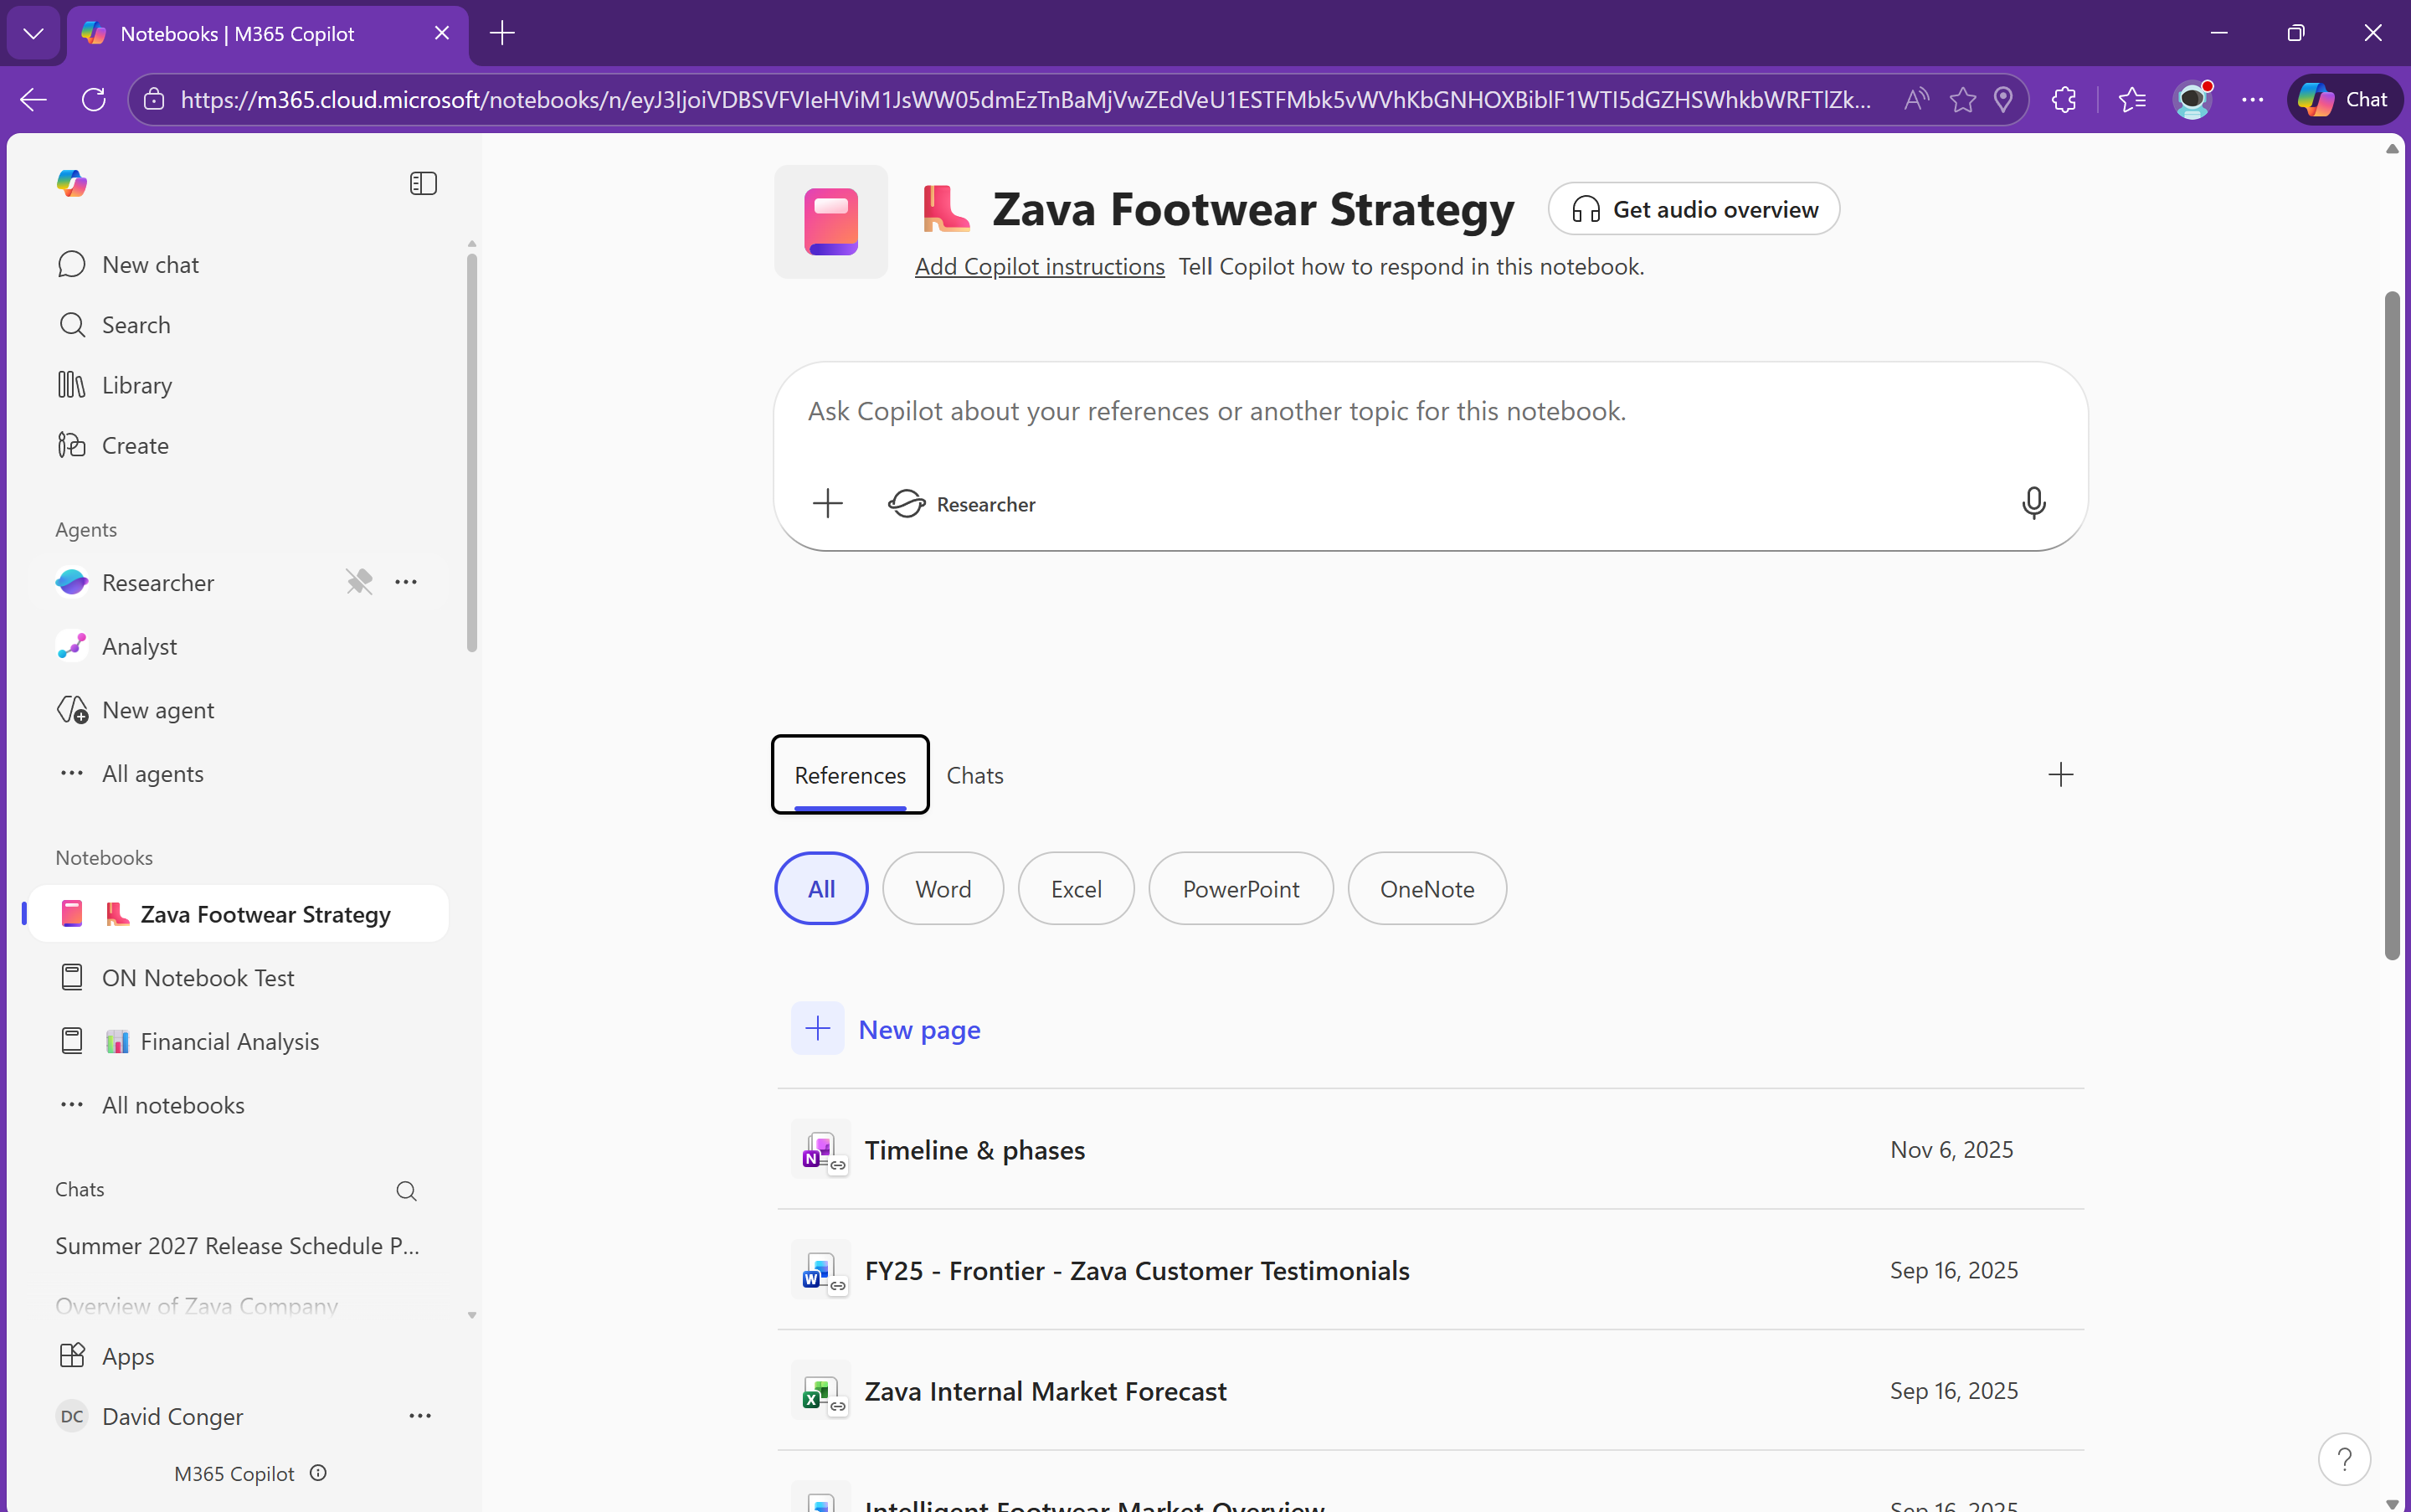Open Timeline & phases reference
Image resolution: width=2411 pixels, height=1512 pixels.
(1431, 1150)
